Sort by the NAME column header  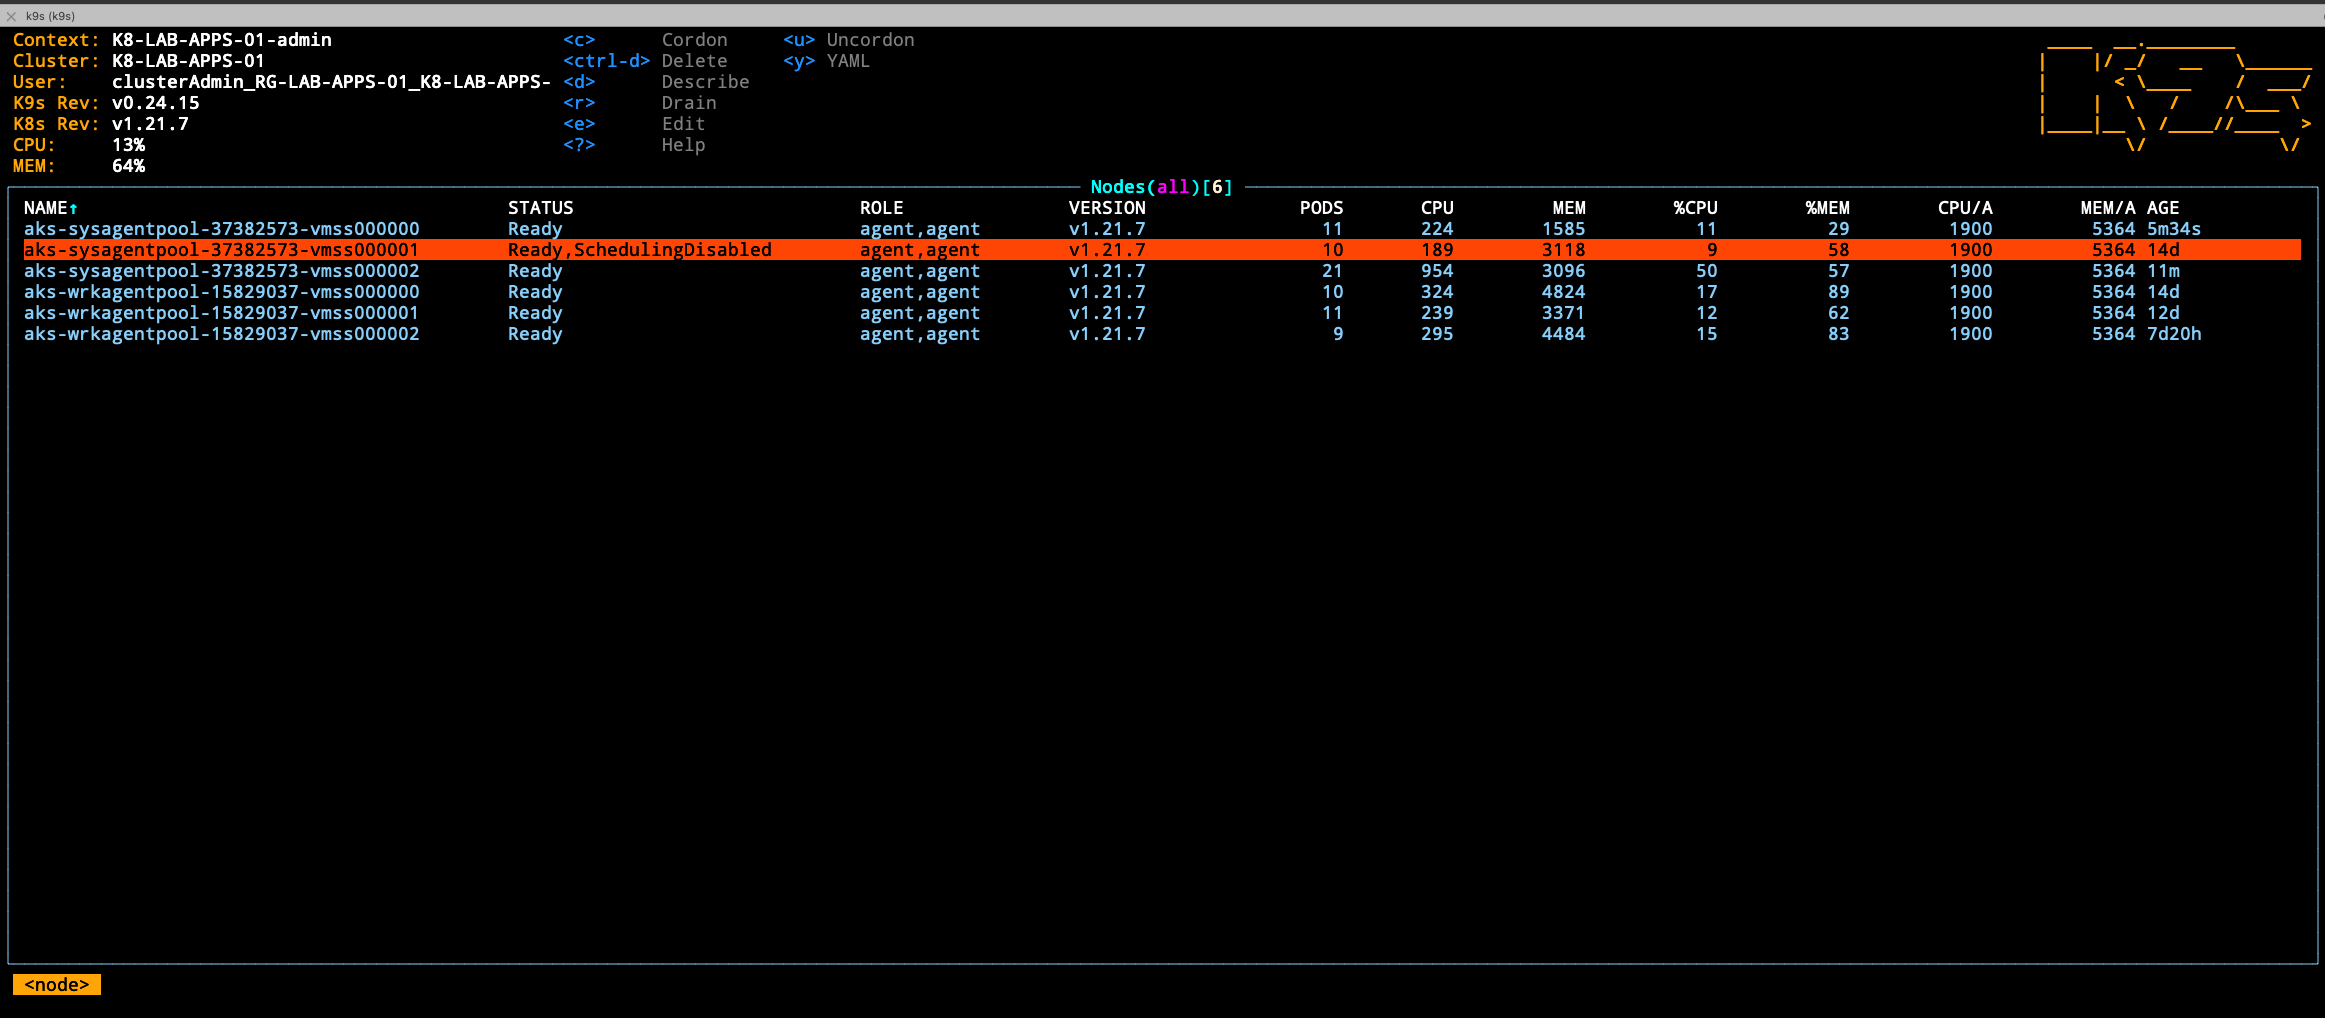tap(51, 208)
